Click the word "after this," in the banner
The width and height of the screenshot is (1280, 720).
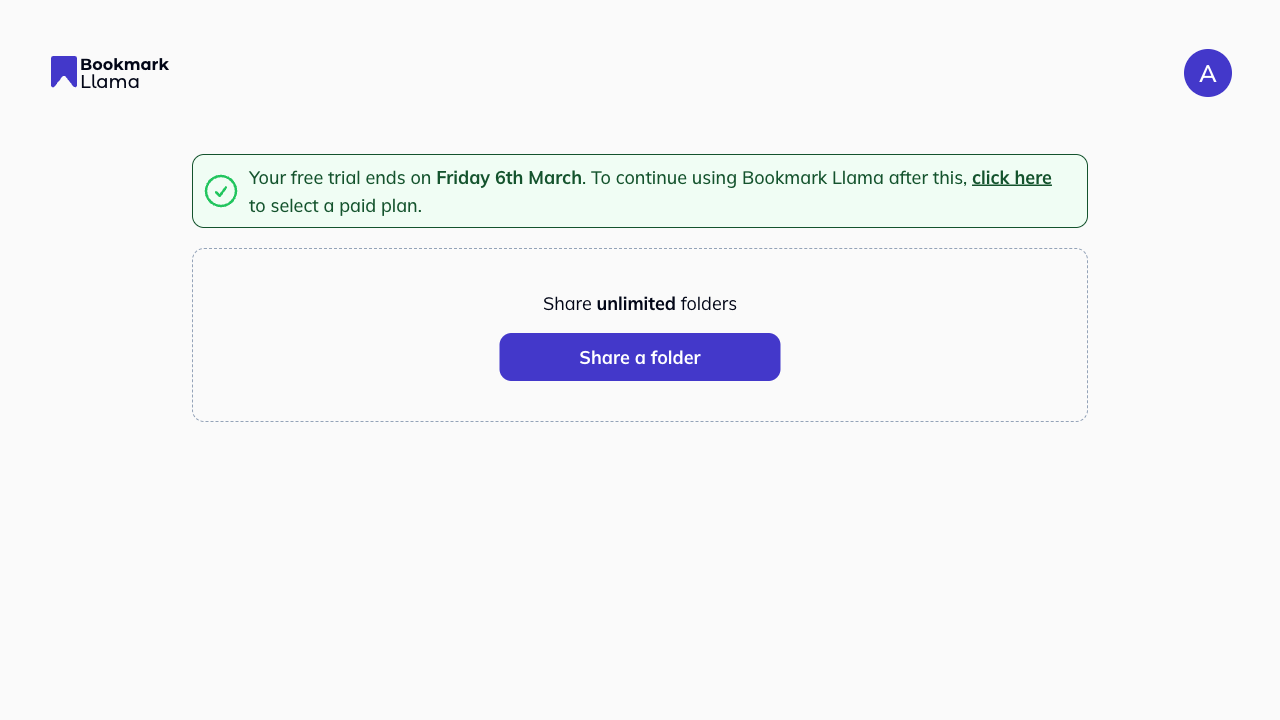click(928, 178)
